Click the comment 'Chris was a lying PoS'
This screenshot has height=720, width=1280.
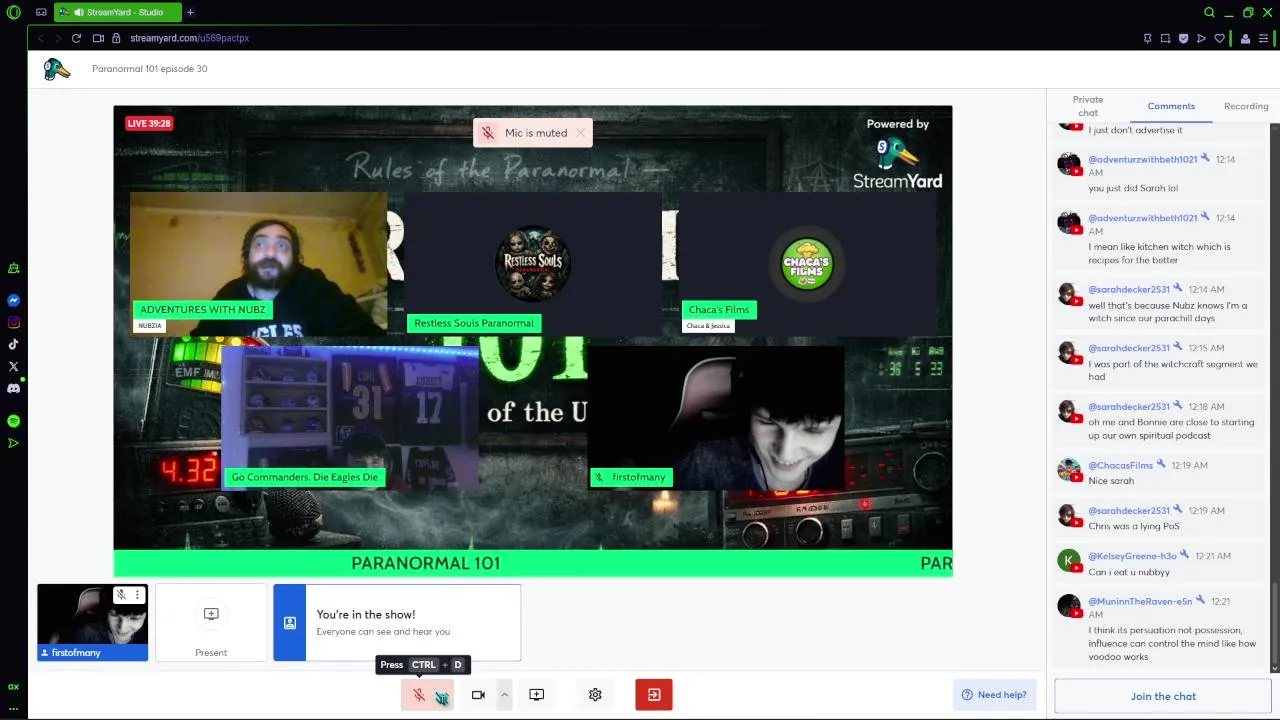click(1134, 526)
